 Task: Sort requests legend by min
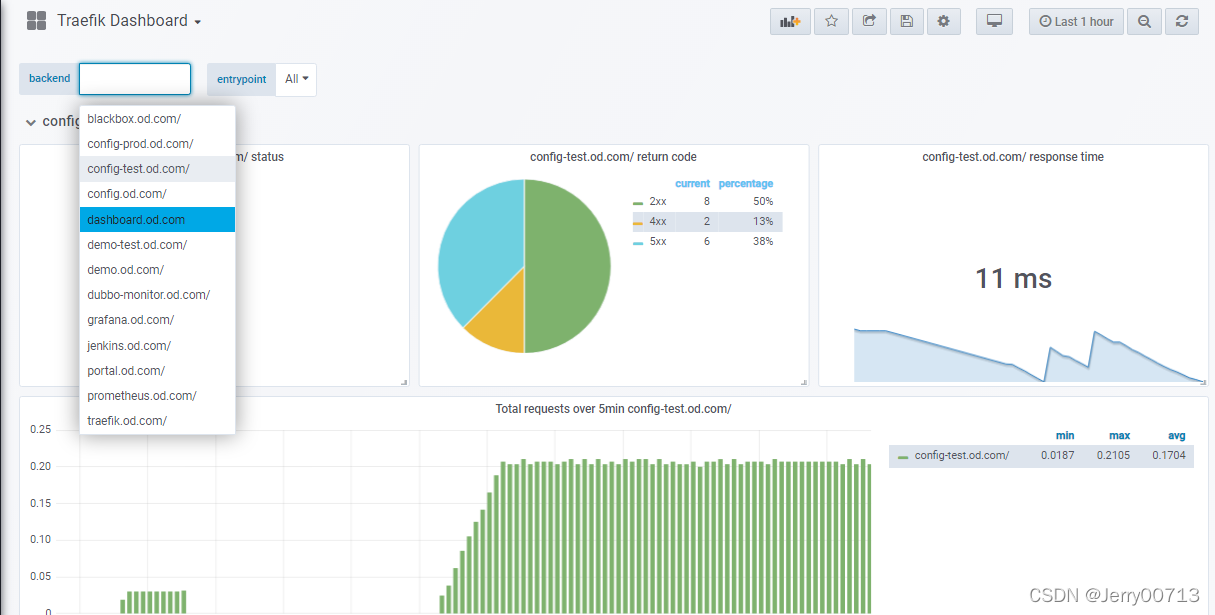(x=1065, y=436)
